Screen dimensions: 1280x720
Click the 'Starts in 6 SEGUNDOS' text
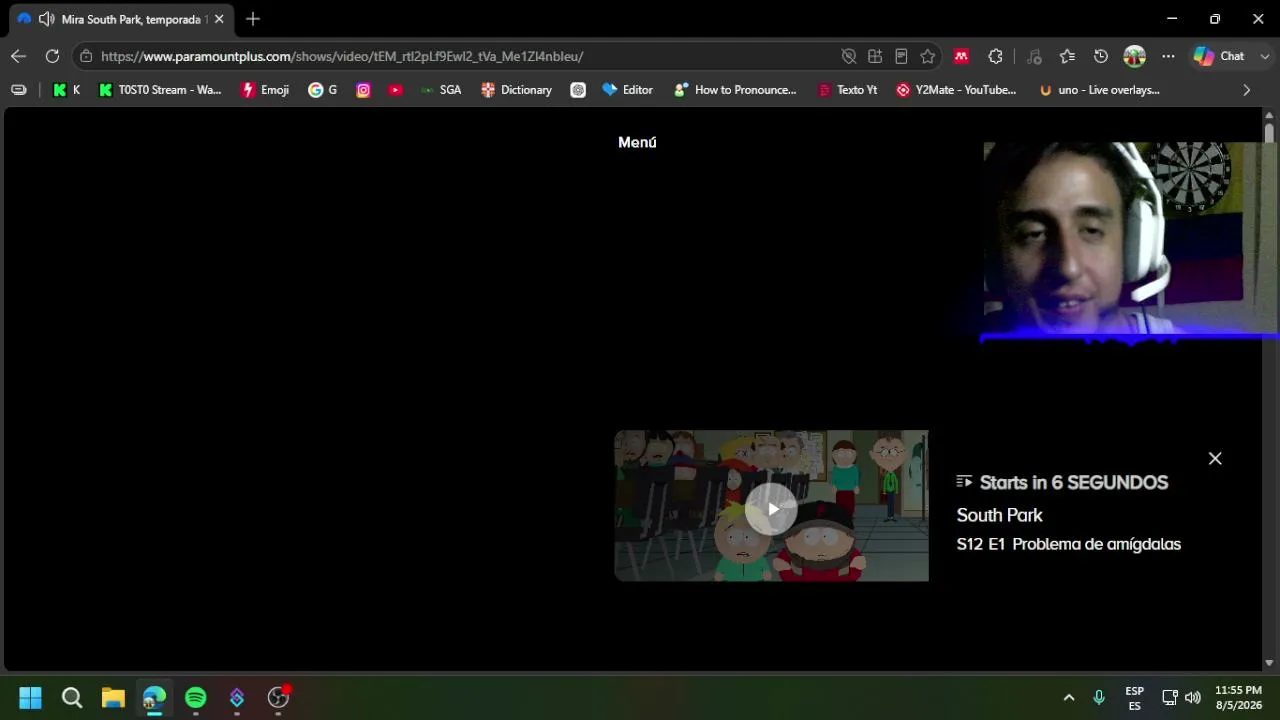click(1074, 482)
